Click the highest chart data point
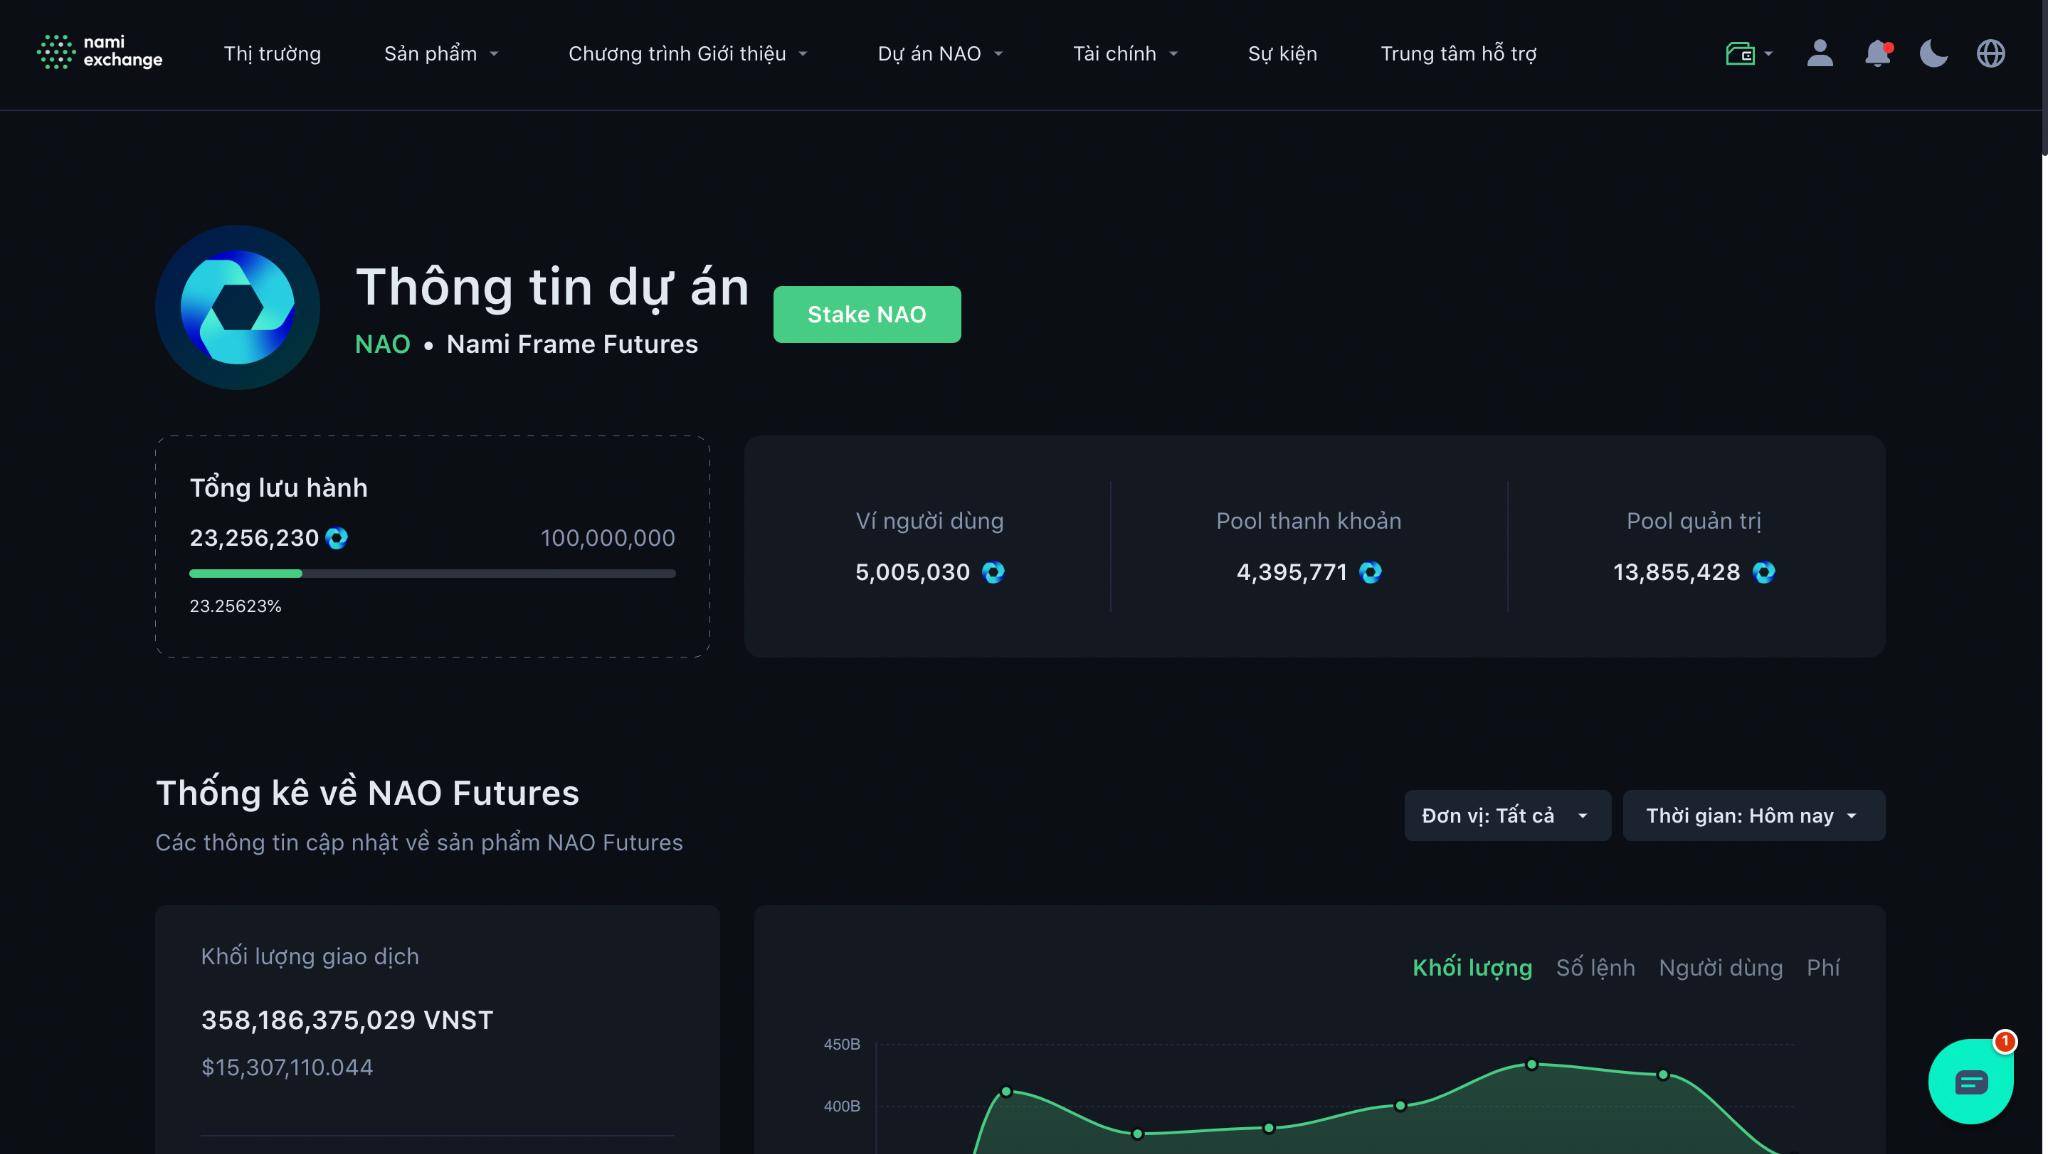 1531,1064
